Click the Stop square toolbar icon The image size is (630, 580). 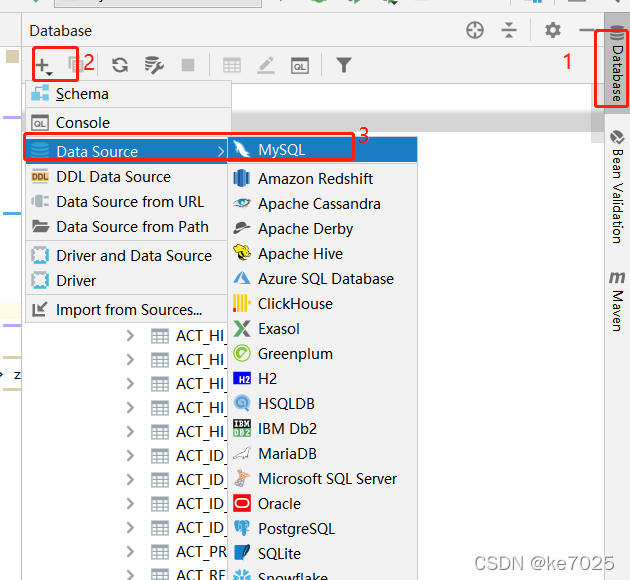pyautogui.click(x=188, y=65)
